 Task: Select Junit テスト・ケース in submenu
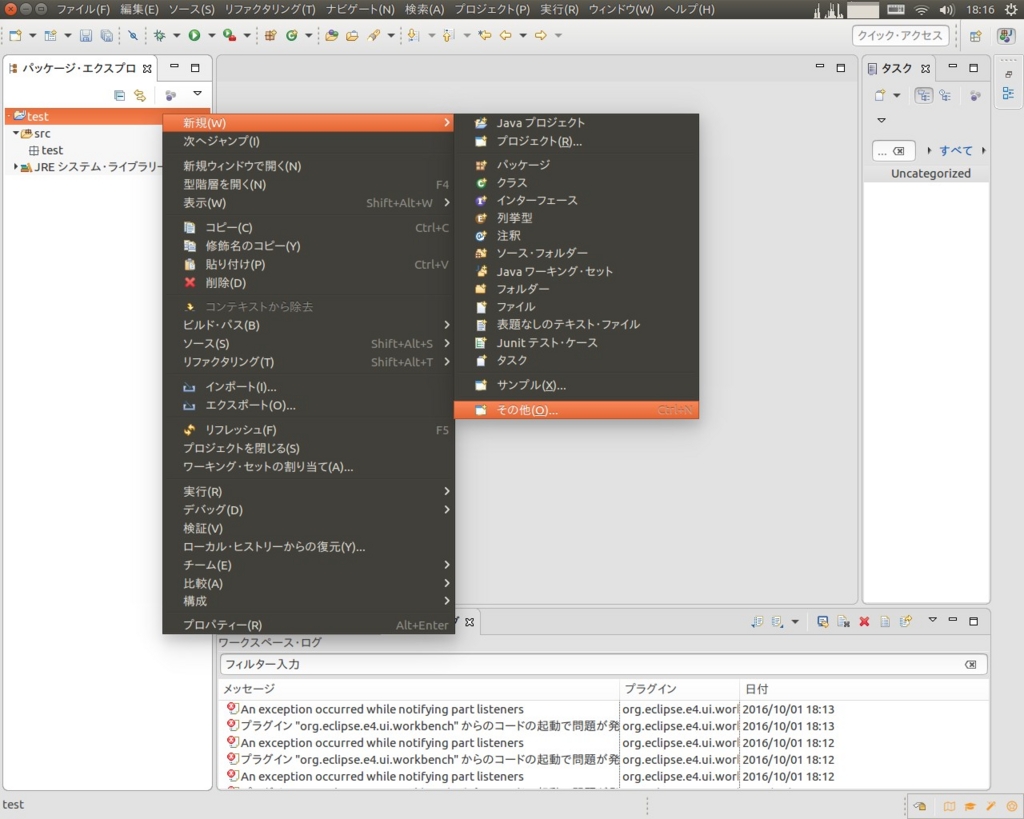(x=576, y=343)
